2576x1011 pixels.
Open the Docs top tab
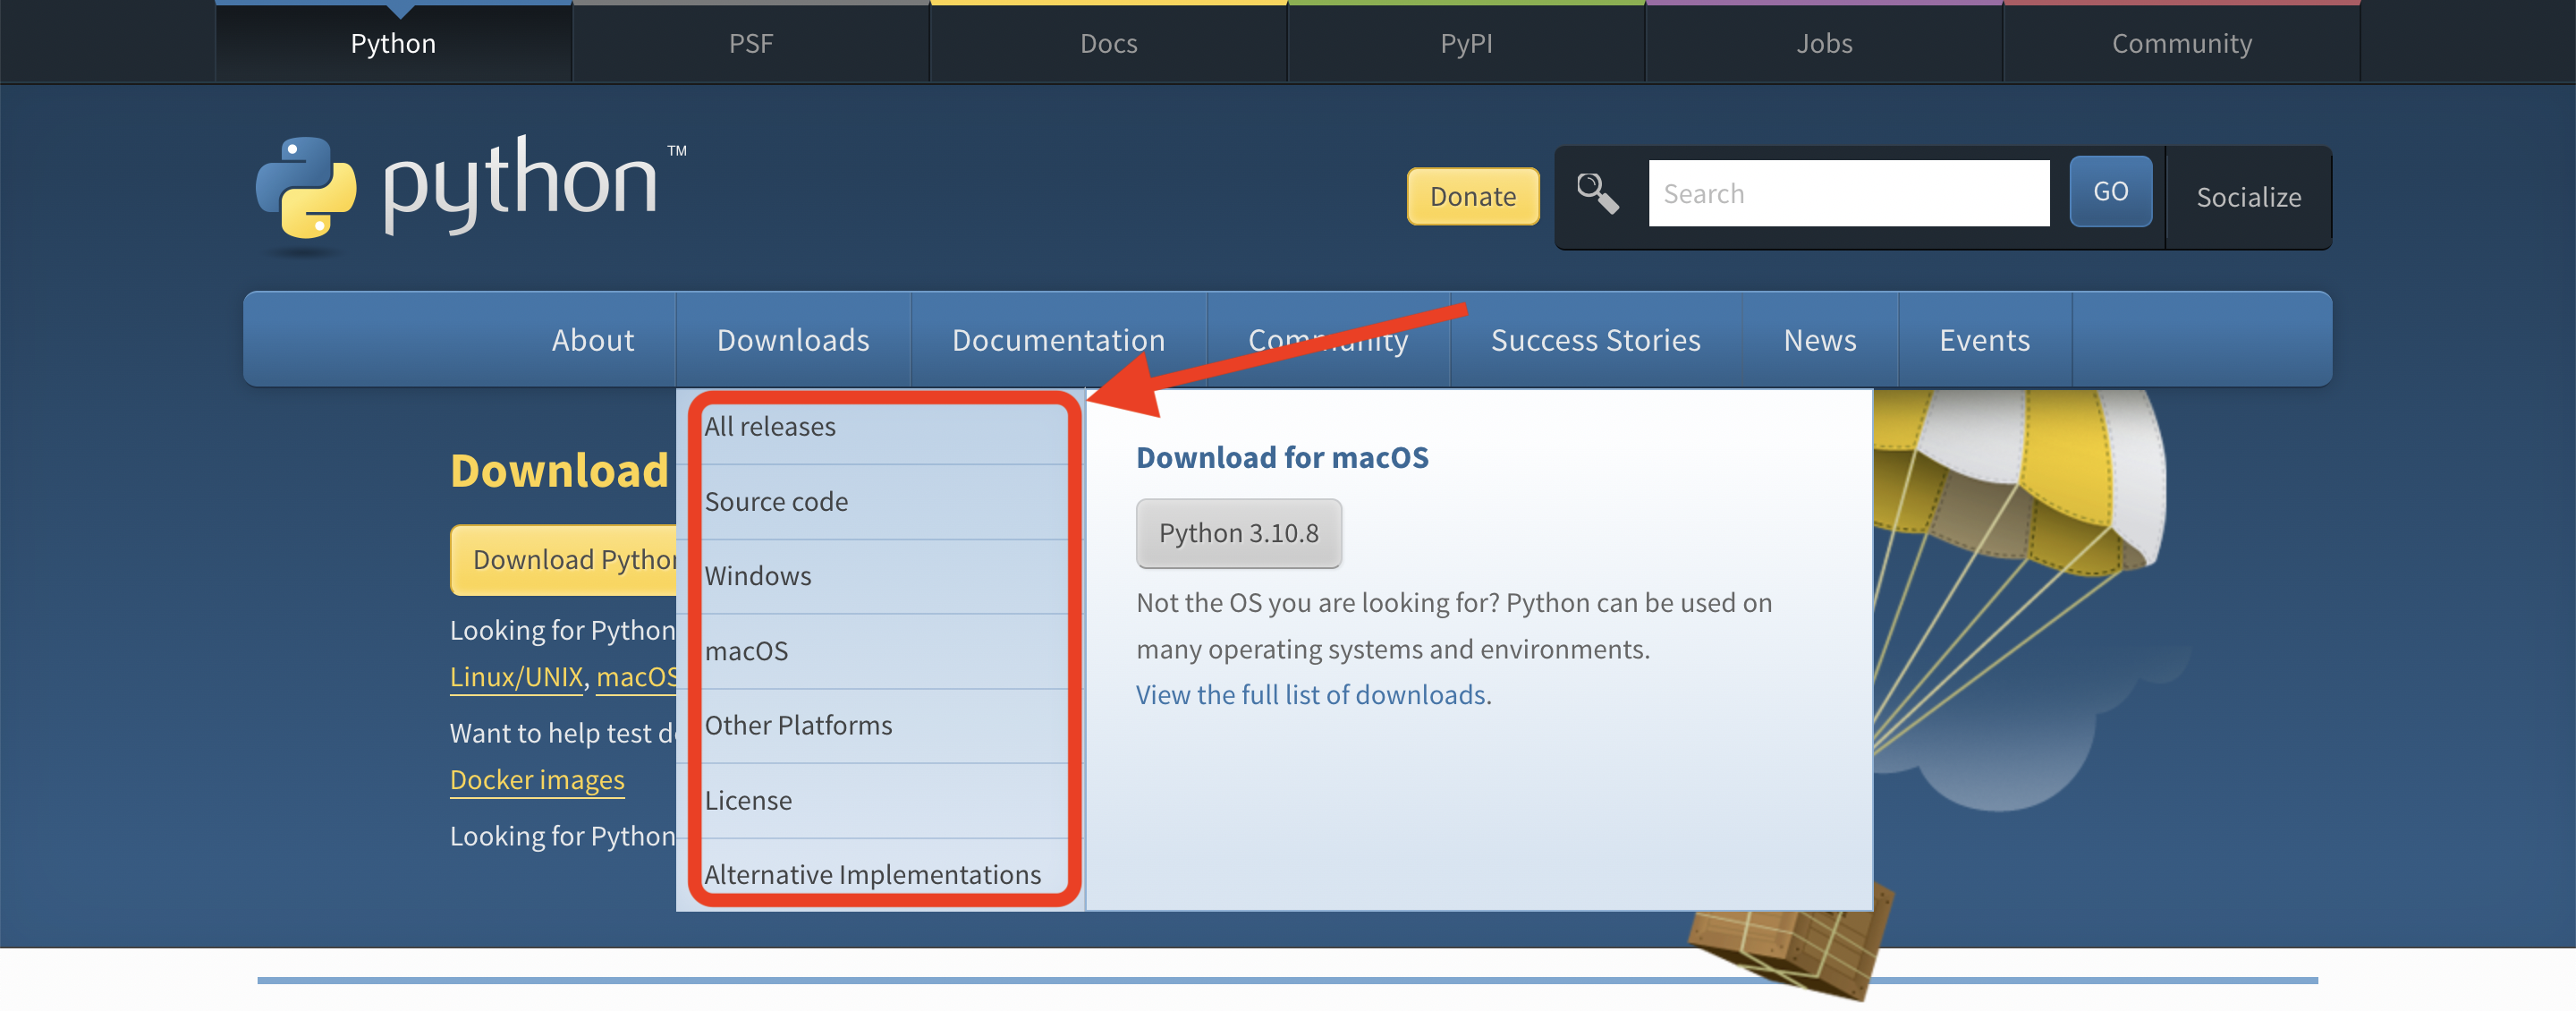[1108, 43]
